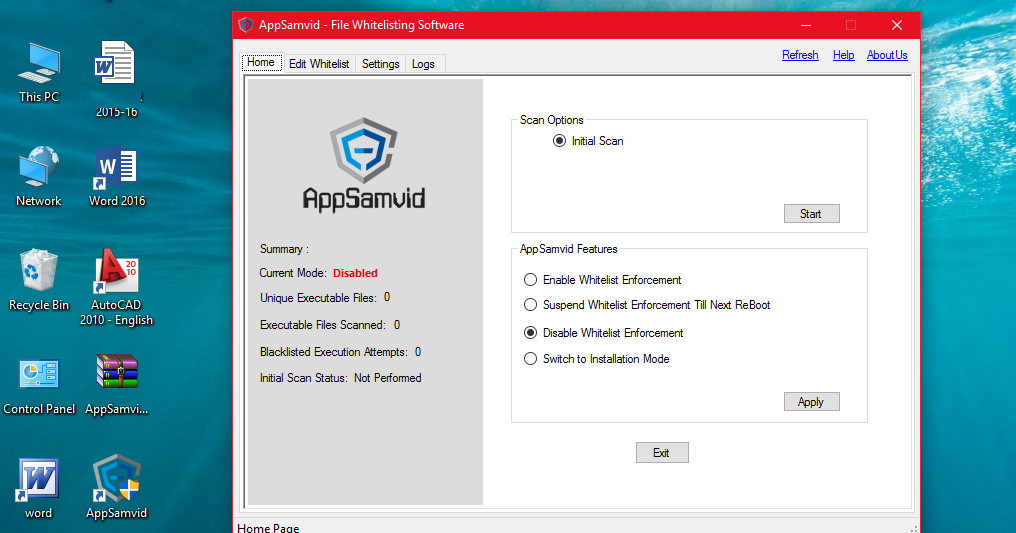This screenshot has height=533, width=1016.
Task: Choose Switch to Installation Mode
Action: tap(530, 359)
